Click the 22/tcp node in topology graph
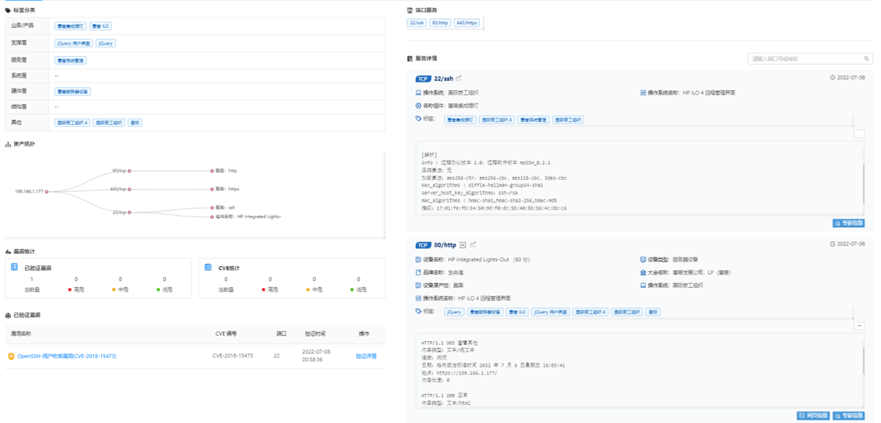Screen dimensions: 881x423 (x=129, y=212)
